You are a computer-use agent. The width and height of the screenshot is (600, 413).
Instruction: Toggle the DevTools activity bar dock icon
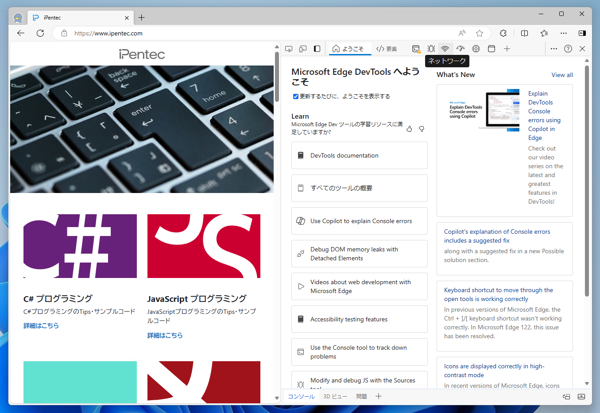(317, 49)
